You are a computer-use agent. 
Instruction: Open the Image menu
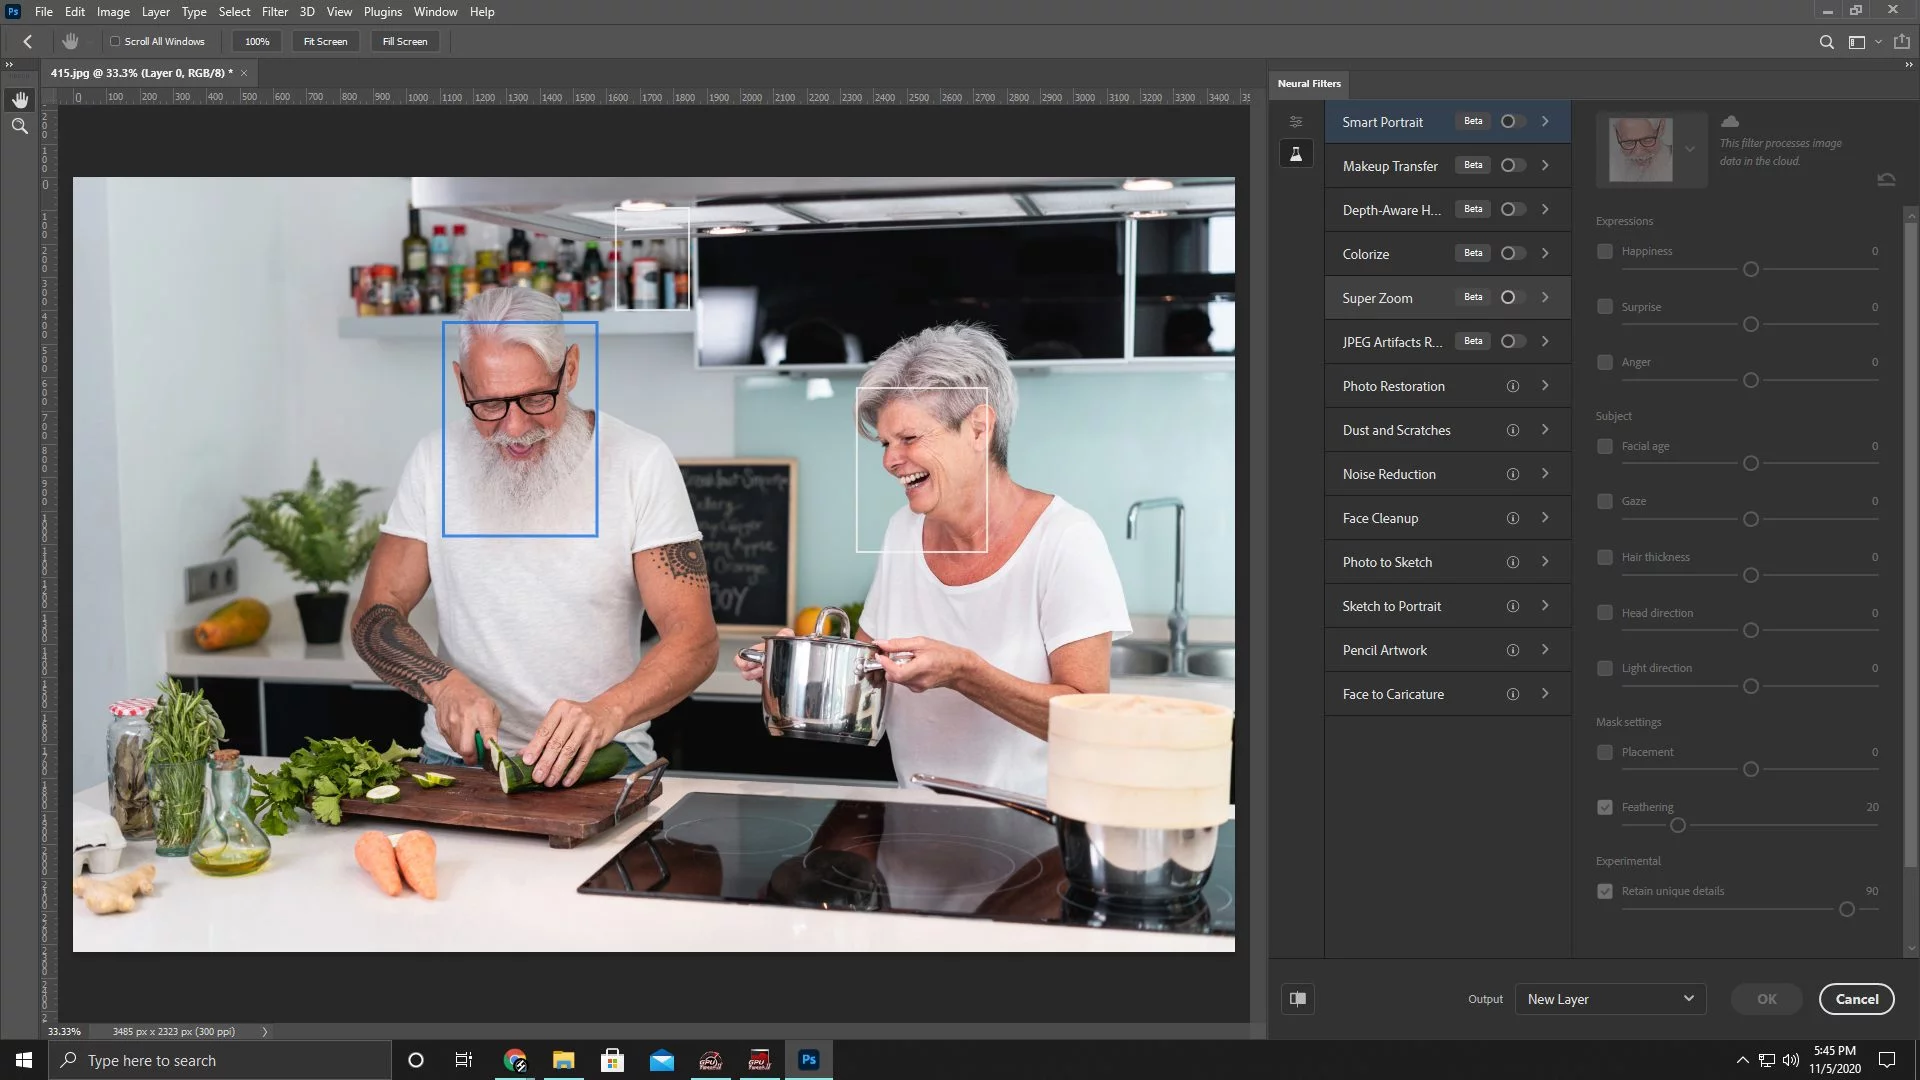113,12
